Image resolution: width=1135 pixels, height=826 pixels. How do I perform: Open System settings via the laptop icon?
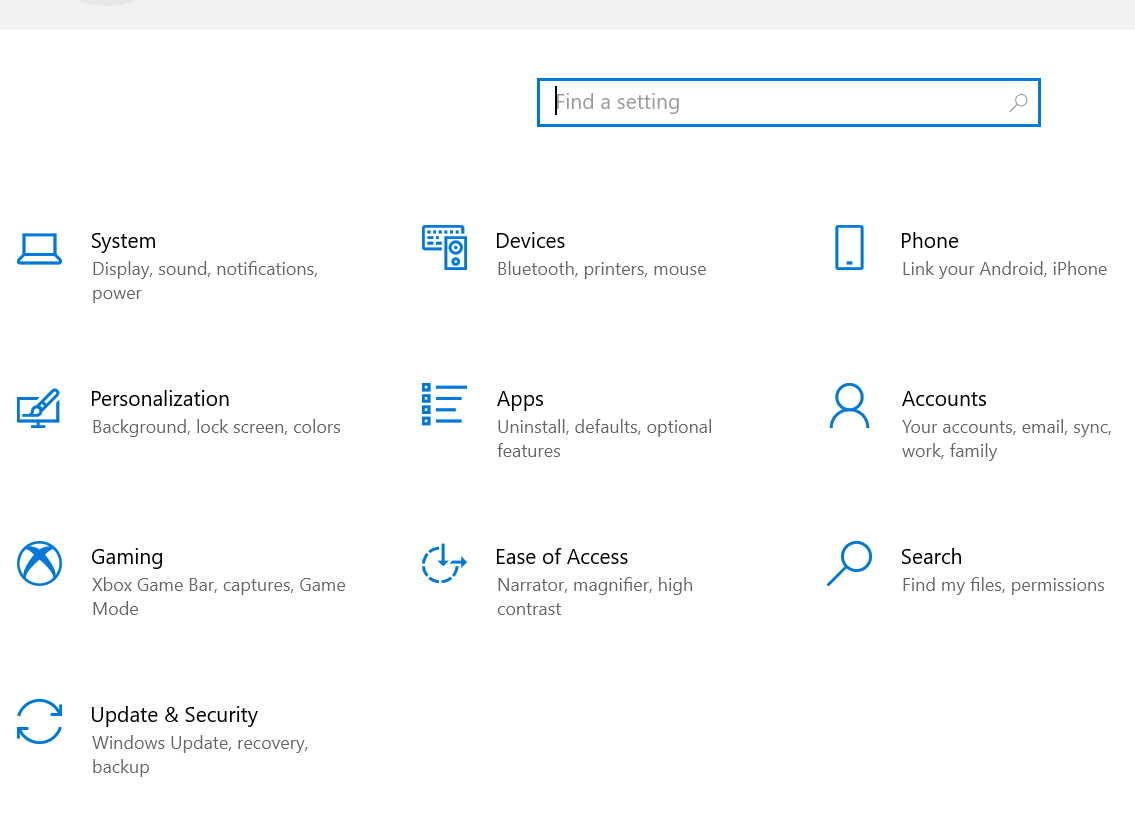click(x=39, y=250)
